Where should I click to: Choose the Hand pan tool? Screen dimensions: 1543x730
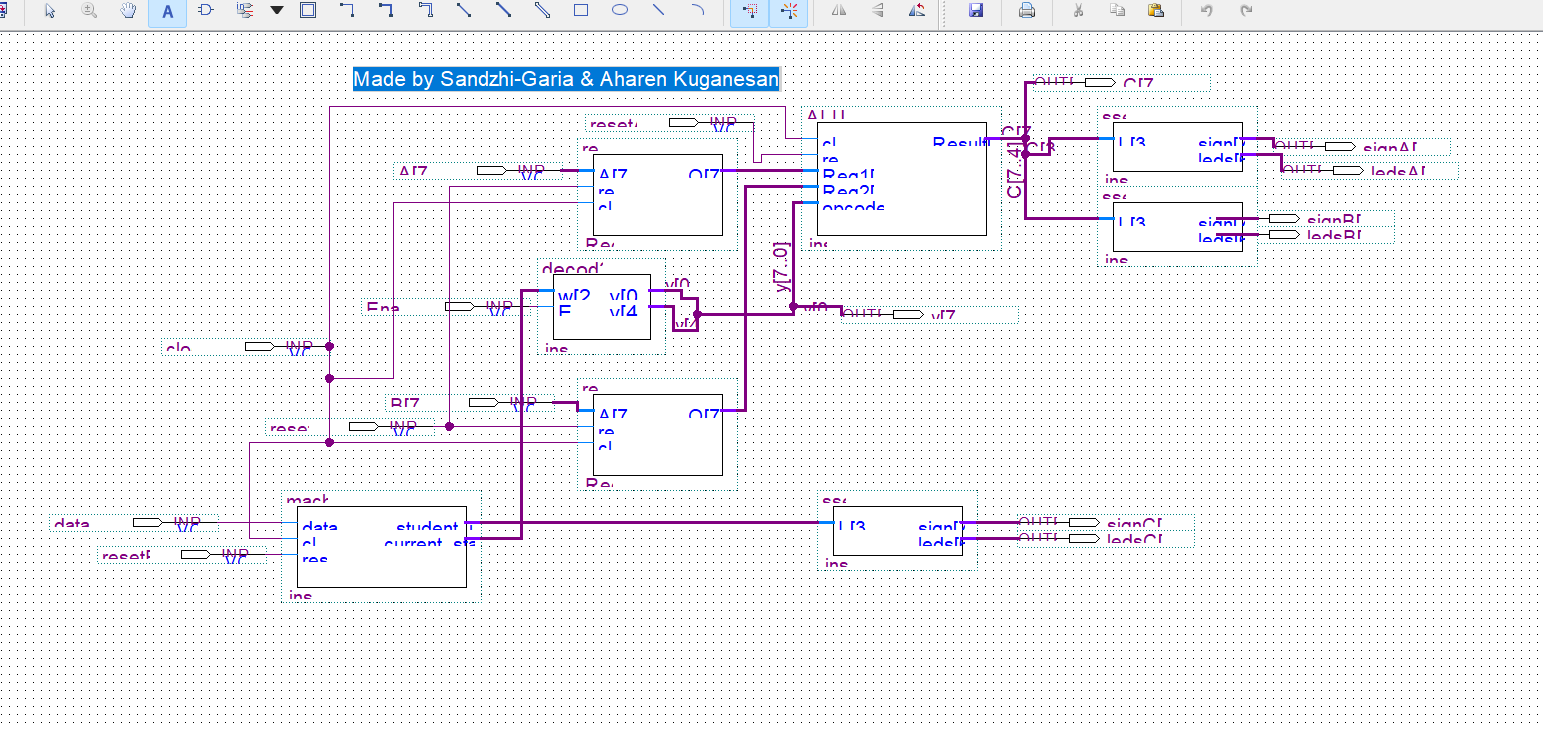[x=128, y=11]
